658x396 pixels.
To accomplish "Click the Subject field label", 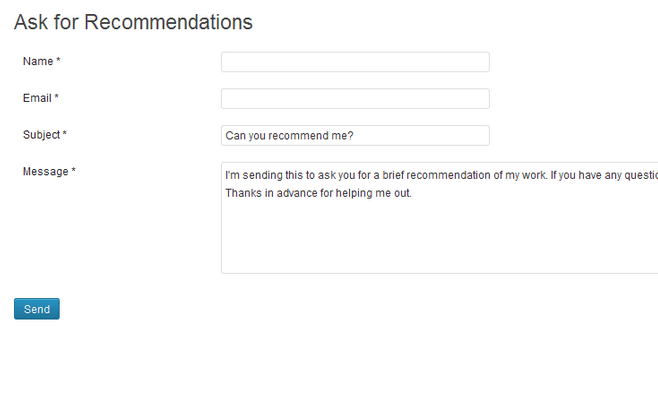I will (41, 135).
